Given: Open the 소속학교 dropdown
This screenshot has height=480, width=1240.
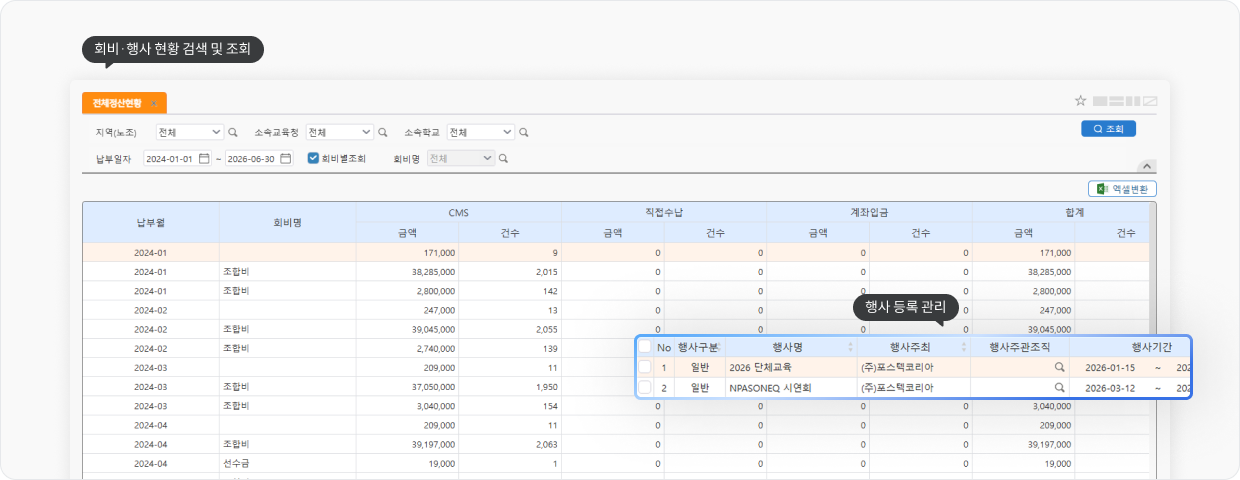Looking at the screenshot, I should click(x=481, y=132).
